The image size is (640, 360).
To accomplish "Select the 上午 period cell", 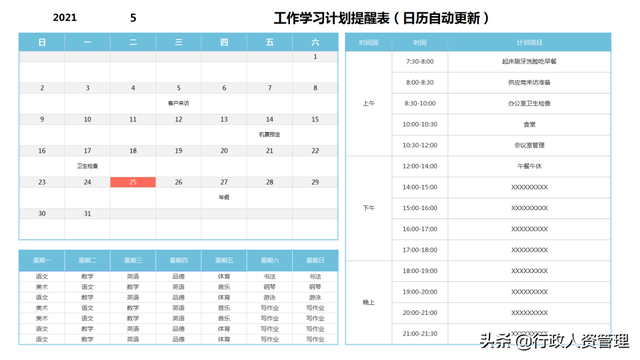I will 369,103.
